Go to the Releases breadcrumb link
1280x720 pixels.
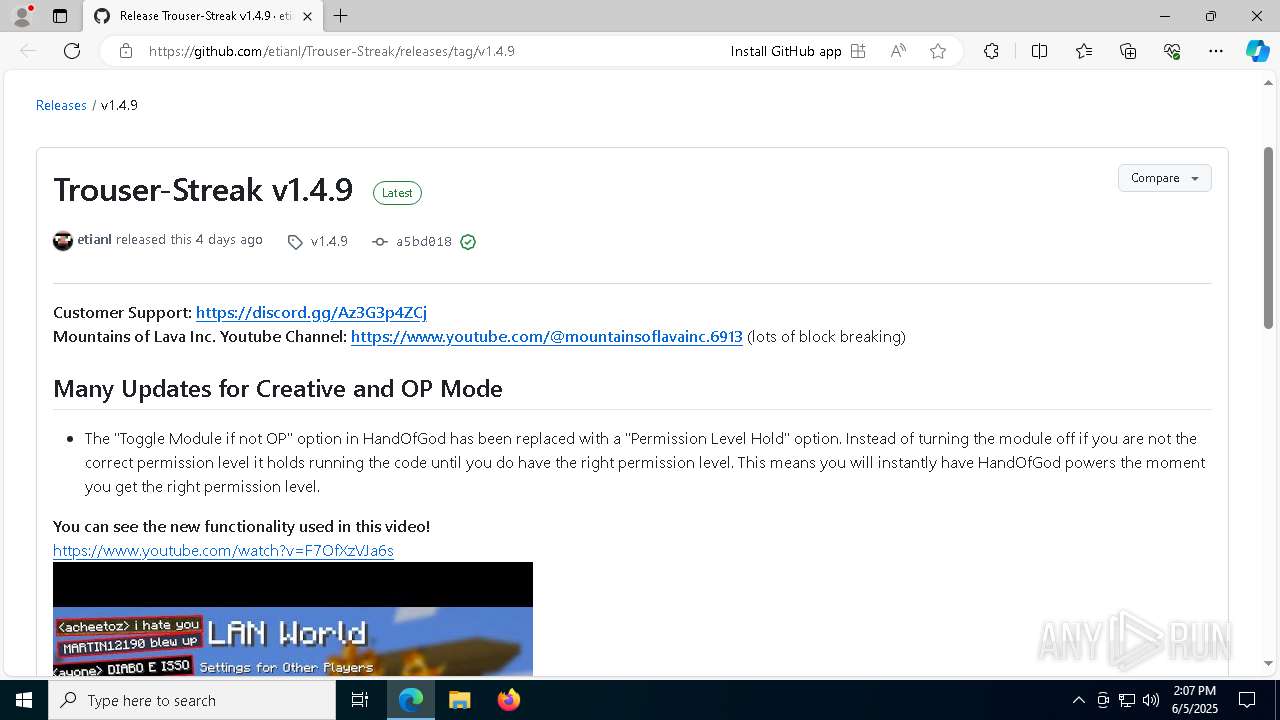point(61,105)
